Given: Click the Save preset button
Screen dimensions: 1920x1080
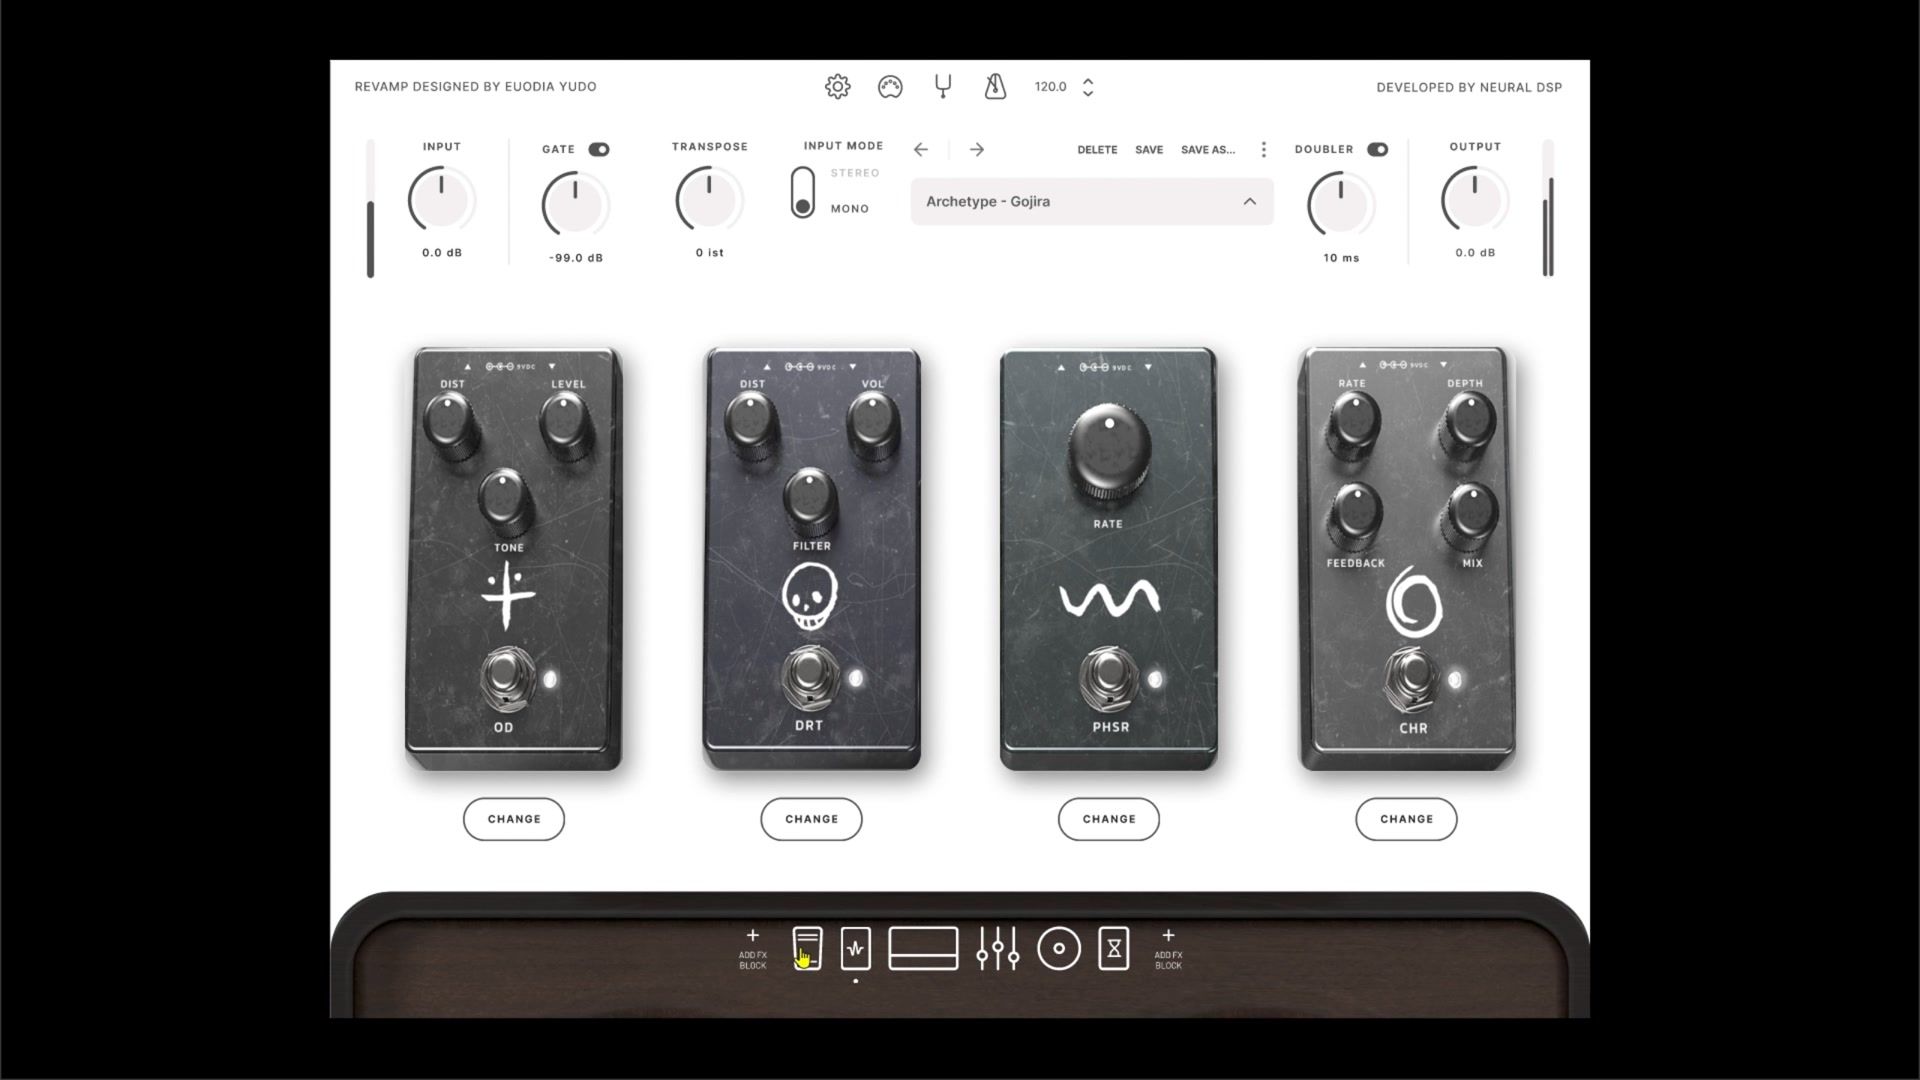Looking at the screenshot, I should [1149, 150].
